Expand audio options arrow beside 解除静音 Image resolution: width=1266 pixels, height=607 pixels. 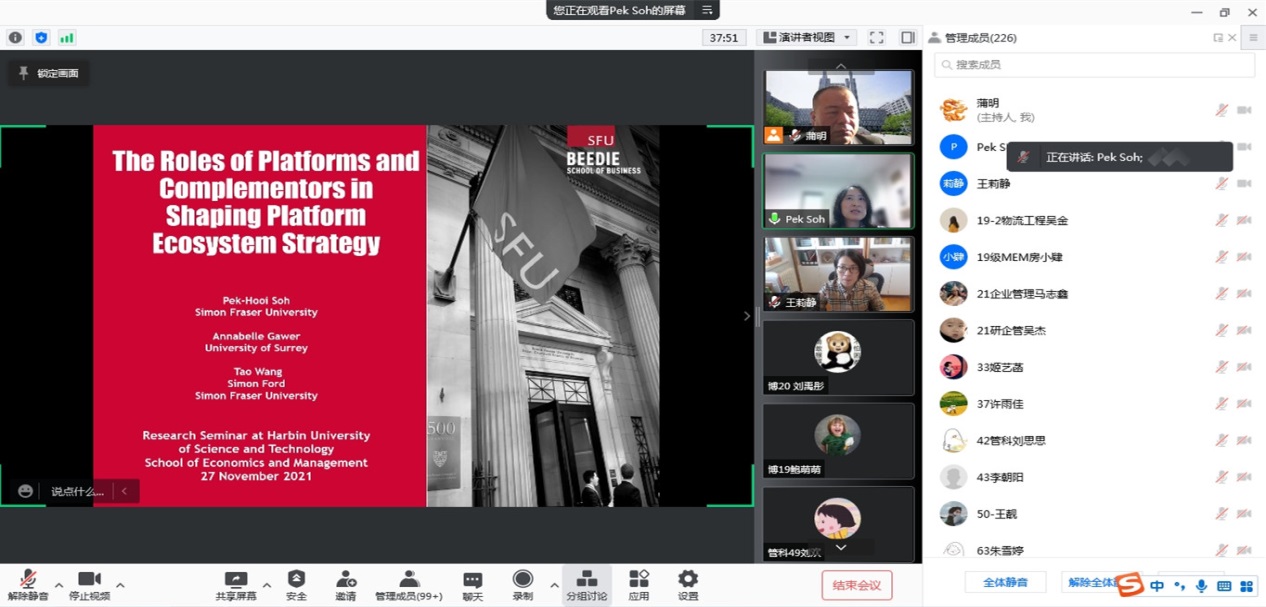(x=58, y=585)
